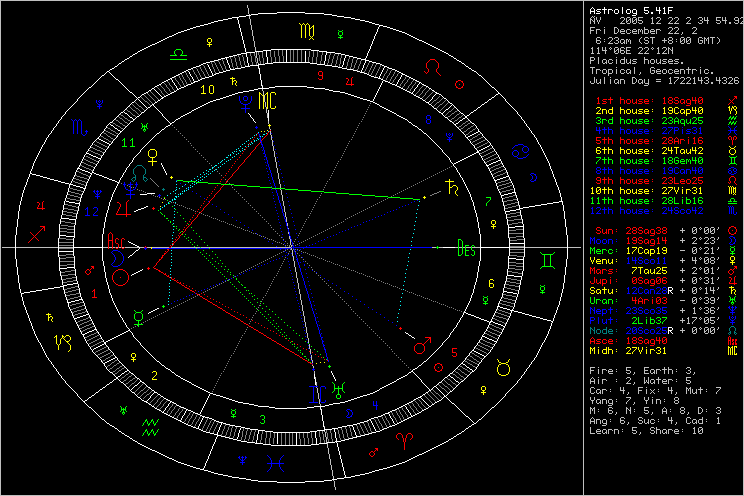Select the yellow Venus glyph in the chart wheel

tap(152, 156)
